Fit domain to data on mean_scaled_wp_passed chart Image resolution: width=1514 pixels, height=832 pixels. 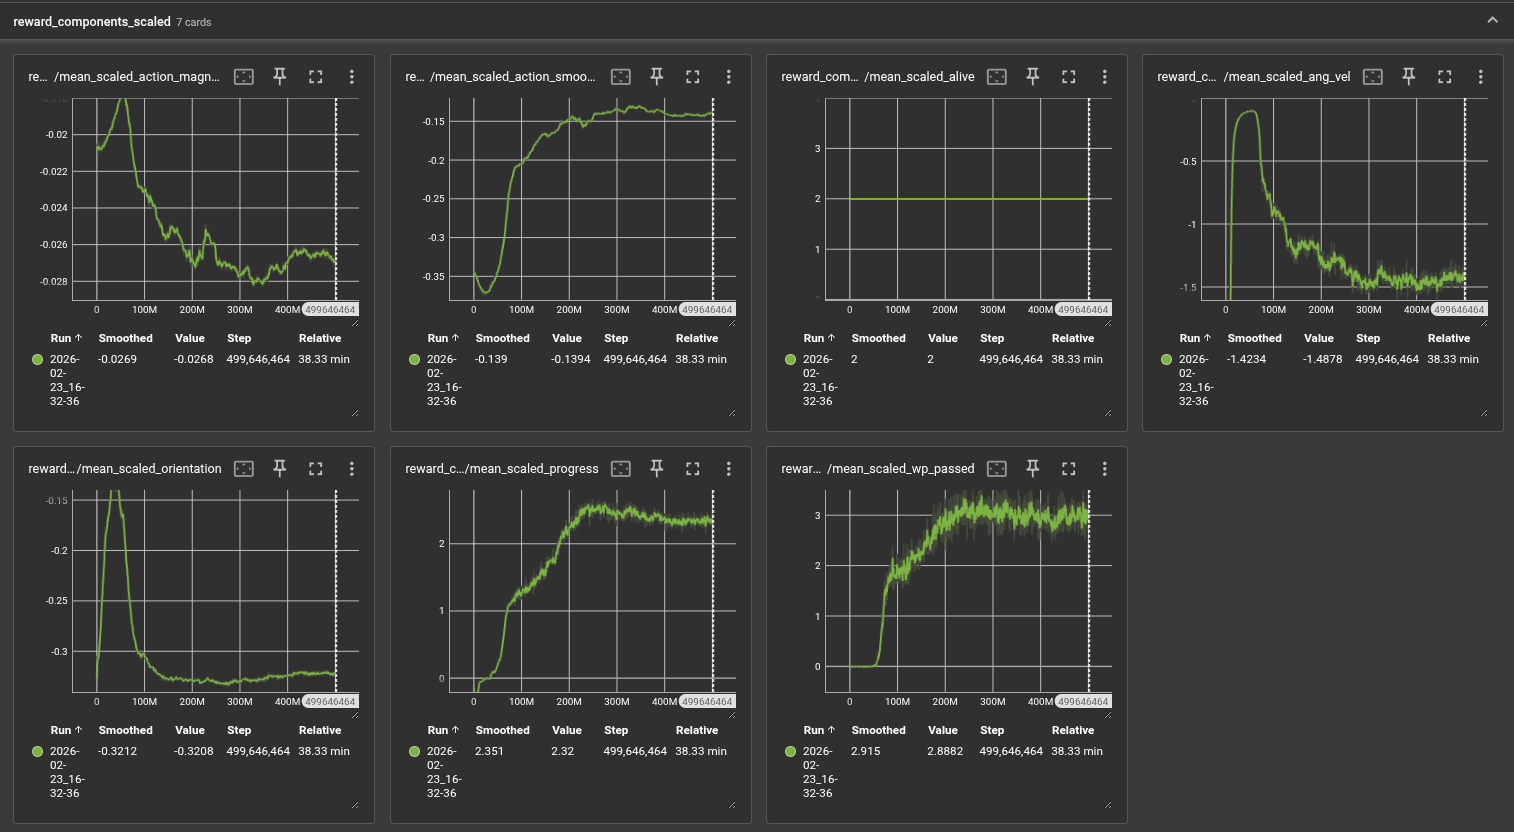[997, 469]
